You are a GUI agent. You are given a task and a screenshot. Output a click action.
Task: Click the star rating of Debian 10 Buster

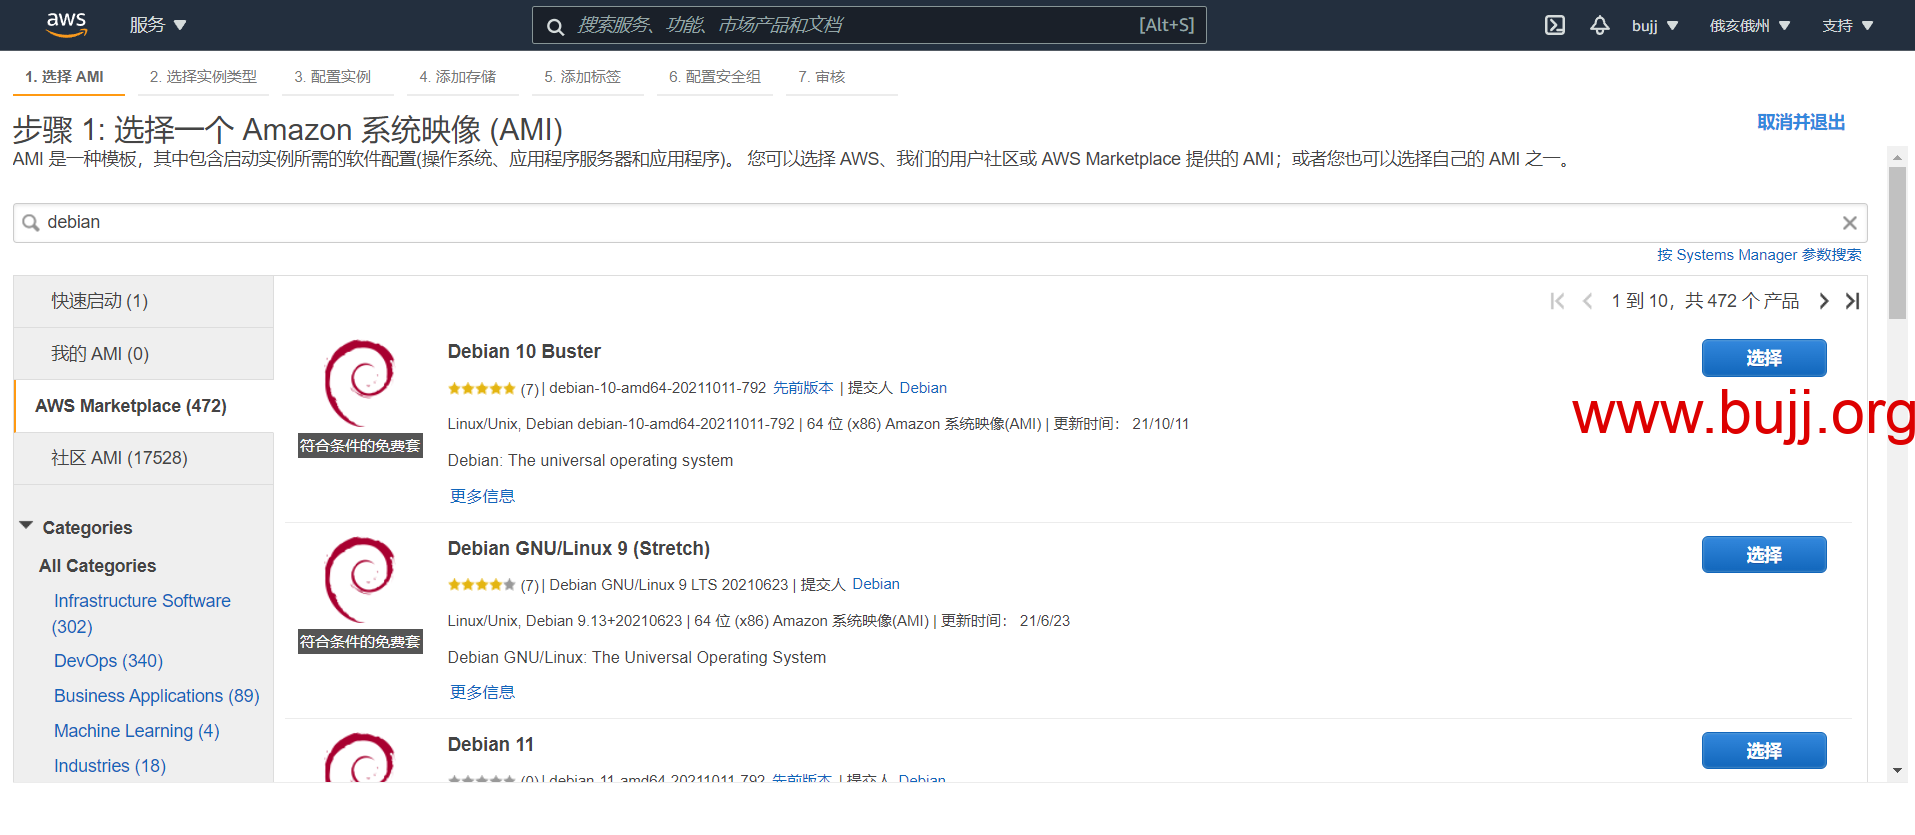pos(482,388)
